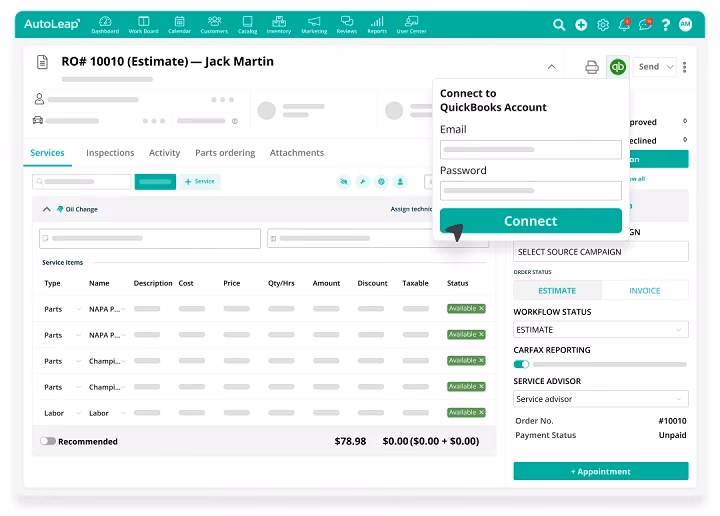This screenshot has height=516, width=720.
Task: Click the Connect button for QuickBooks
Action: tap(530, 221)
